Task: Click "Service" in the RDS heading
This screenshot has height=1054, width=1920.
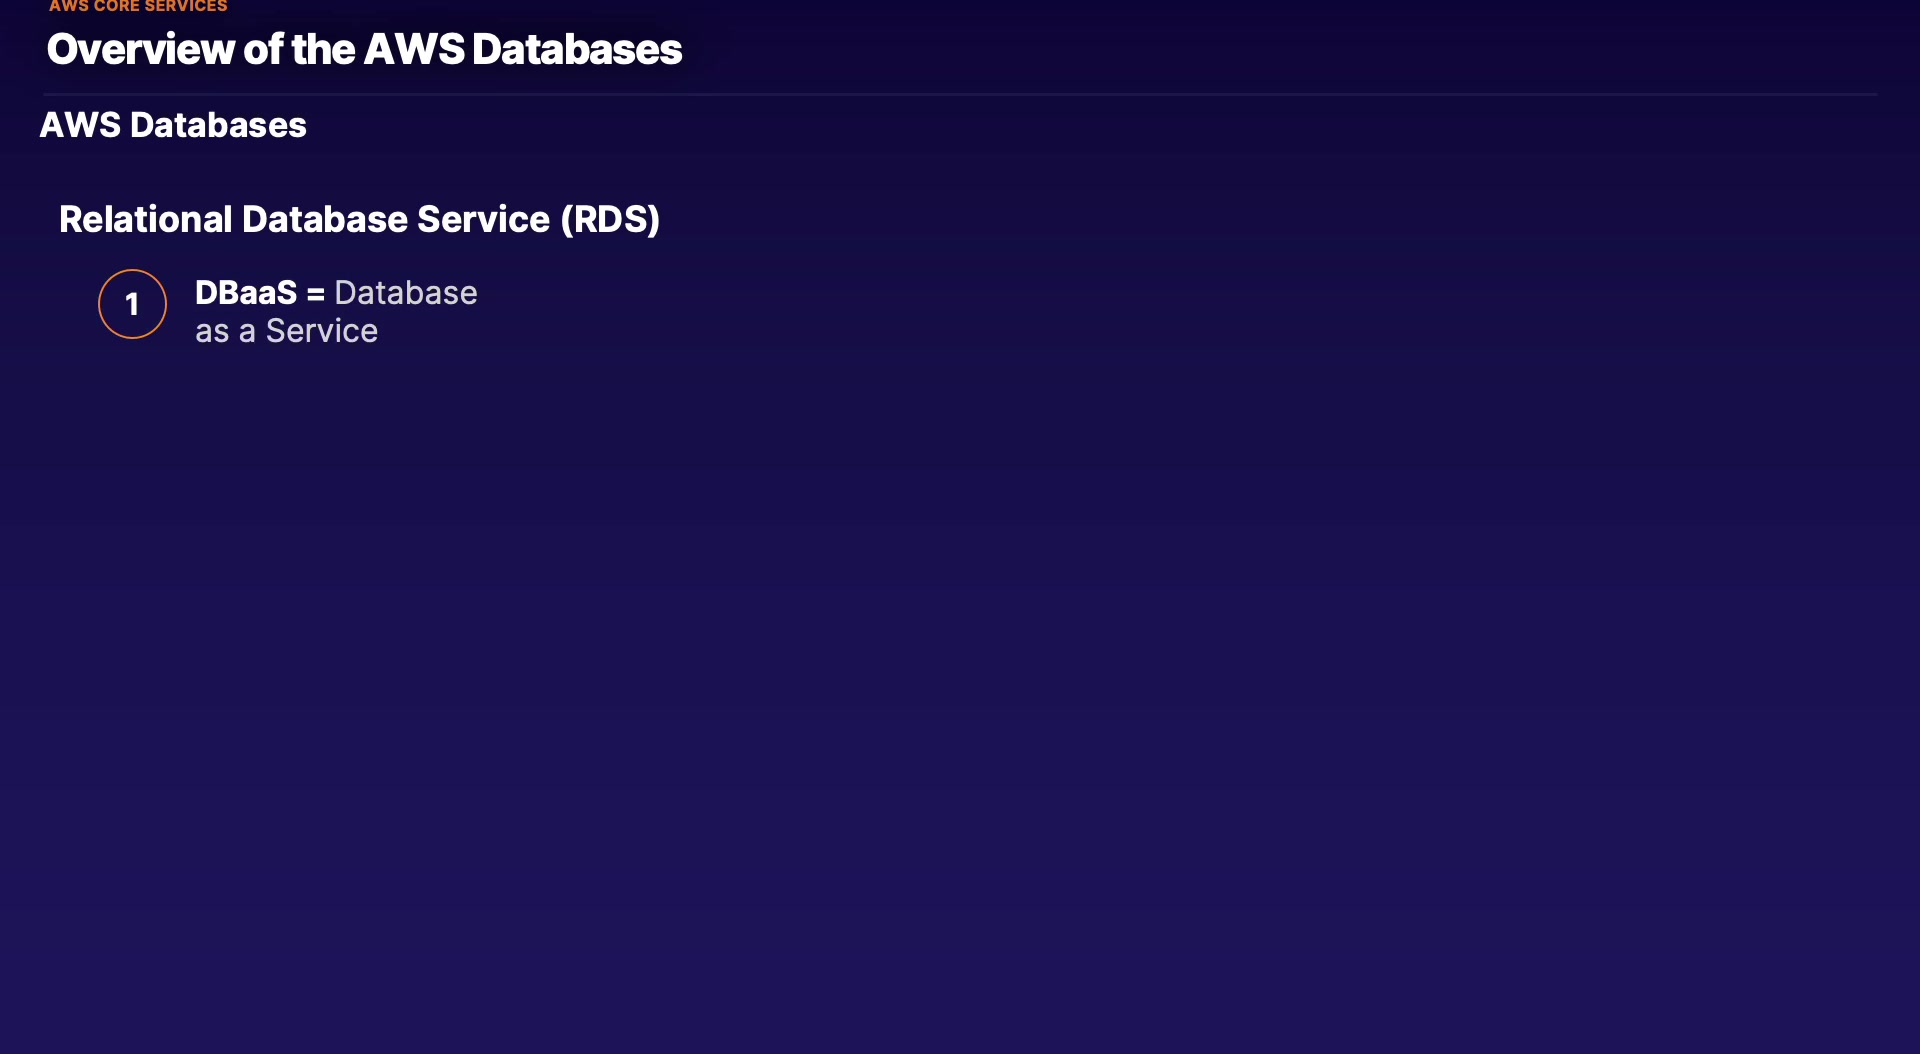Action: (x=483, y=219)
